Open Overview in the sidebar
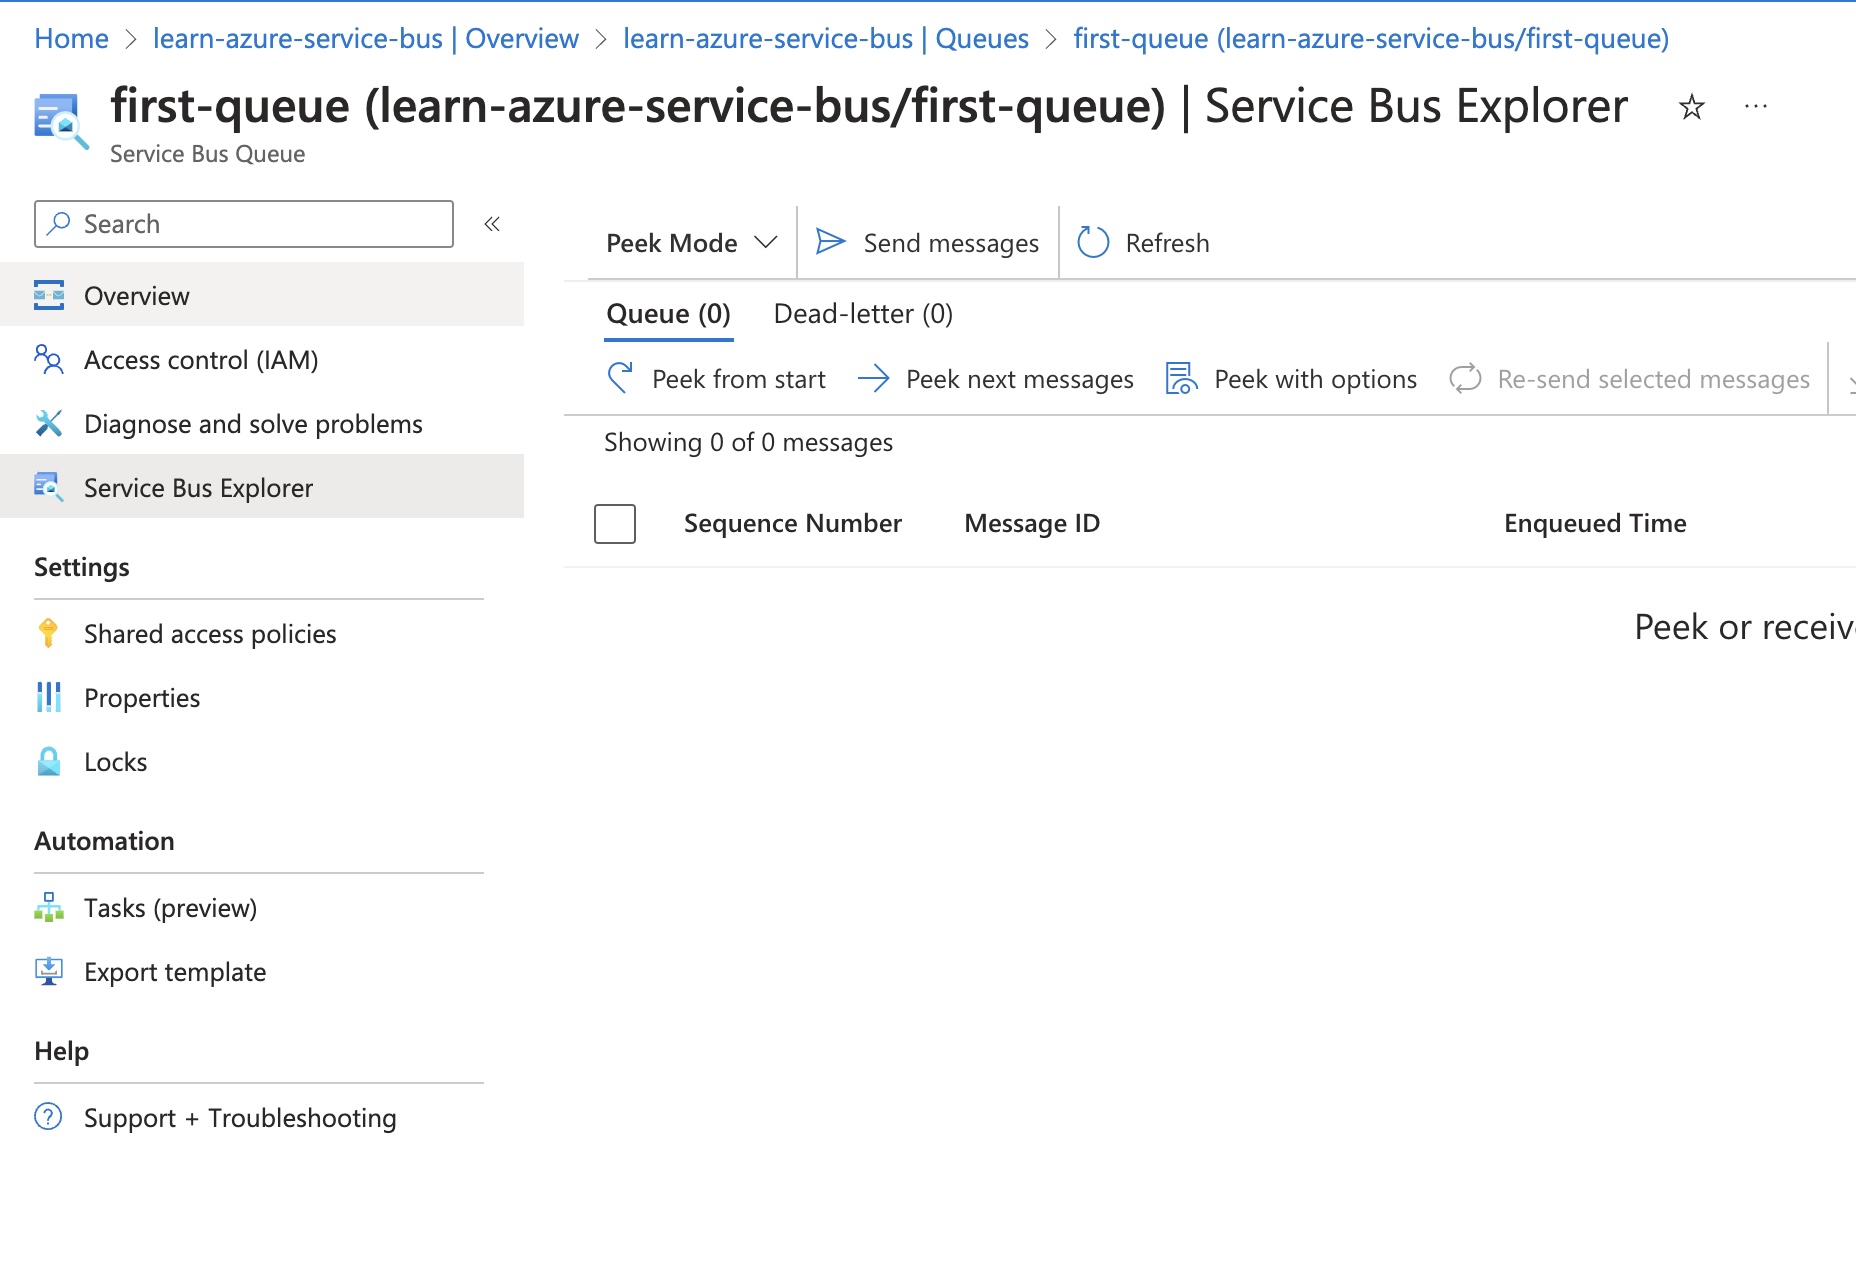This screenshot has height=1286, width=1856. 262,295
